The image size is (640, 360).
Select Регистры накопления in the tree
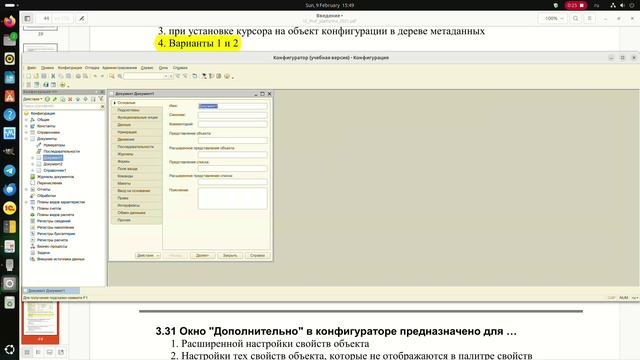tap(56, 227)
